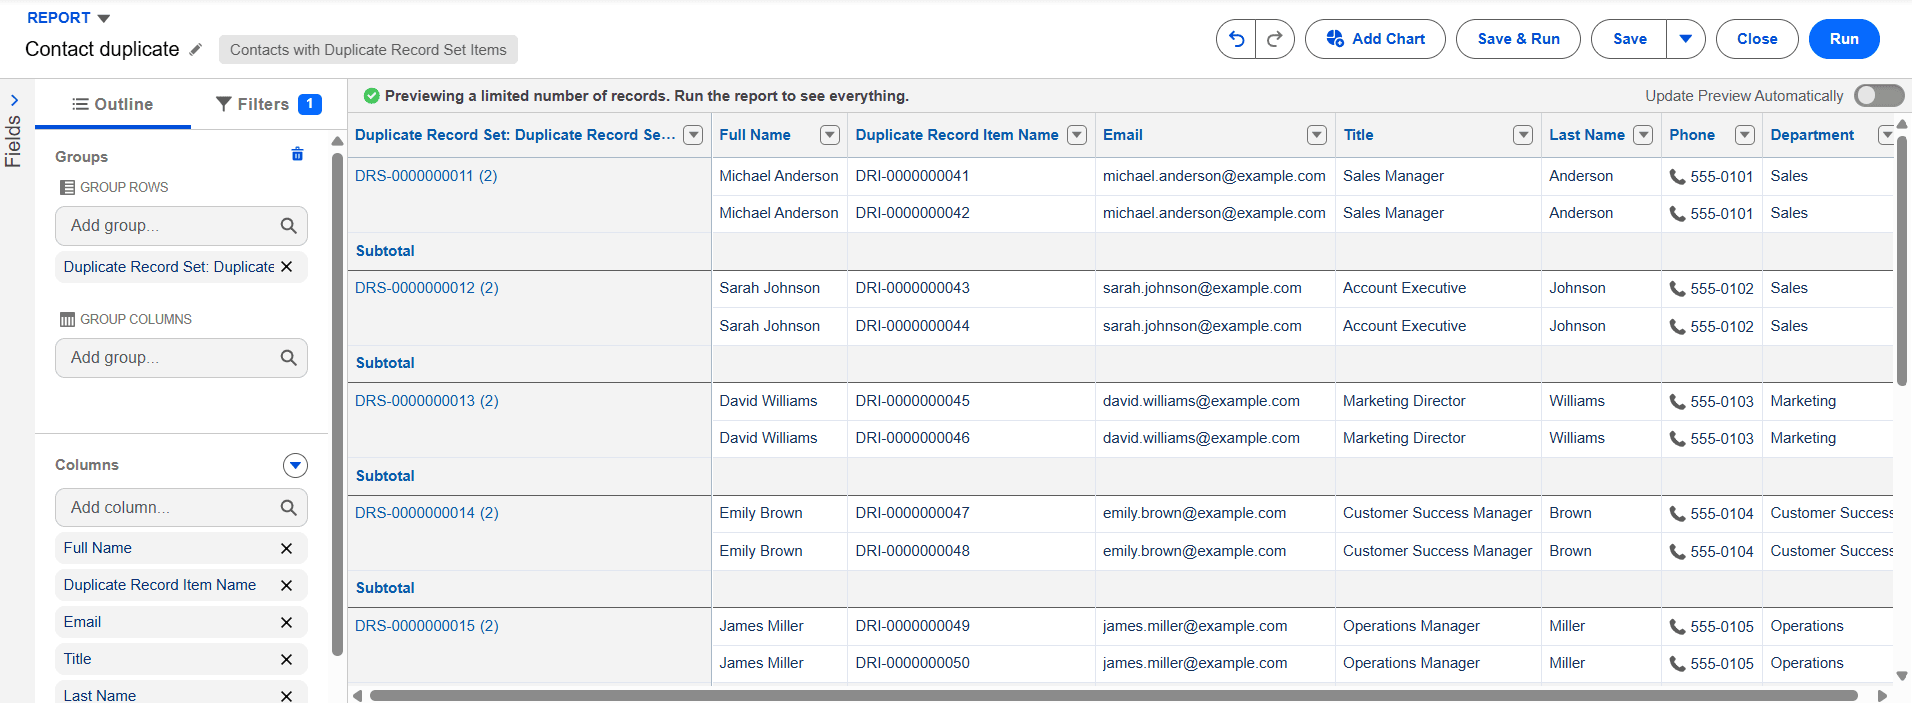Toggle Update Preview Automatically switch
The width and height of the screenshot is (1912, 703).
pos(1879,95)
